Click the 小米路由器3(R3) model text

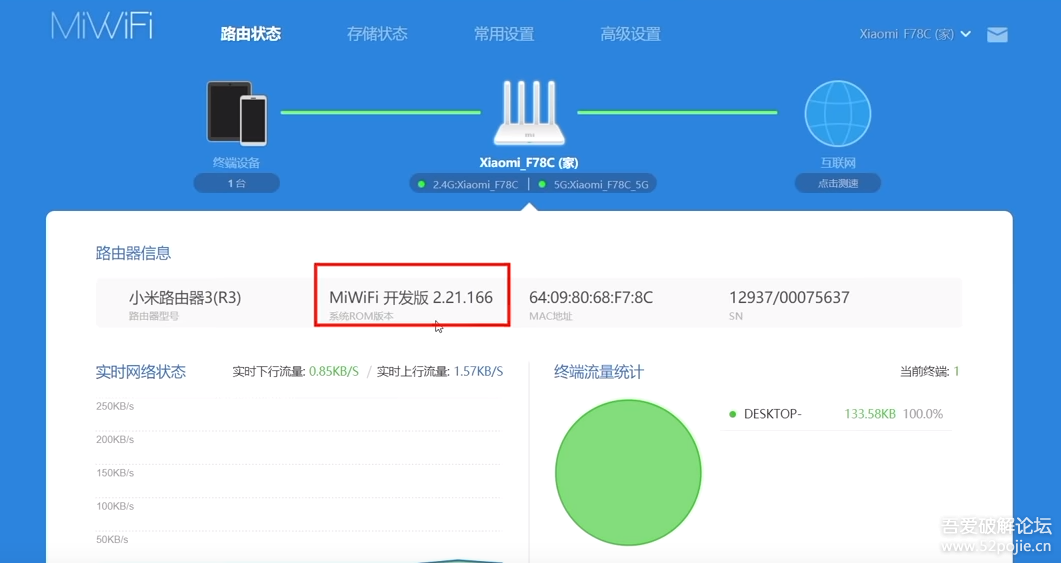(x=185, y=297)
